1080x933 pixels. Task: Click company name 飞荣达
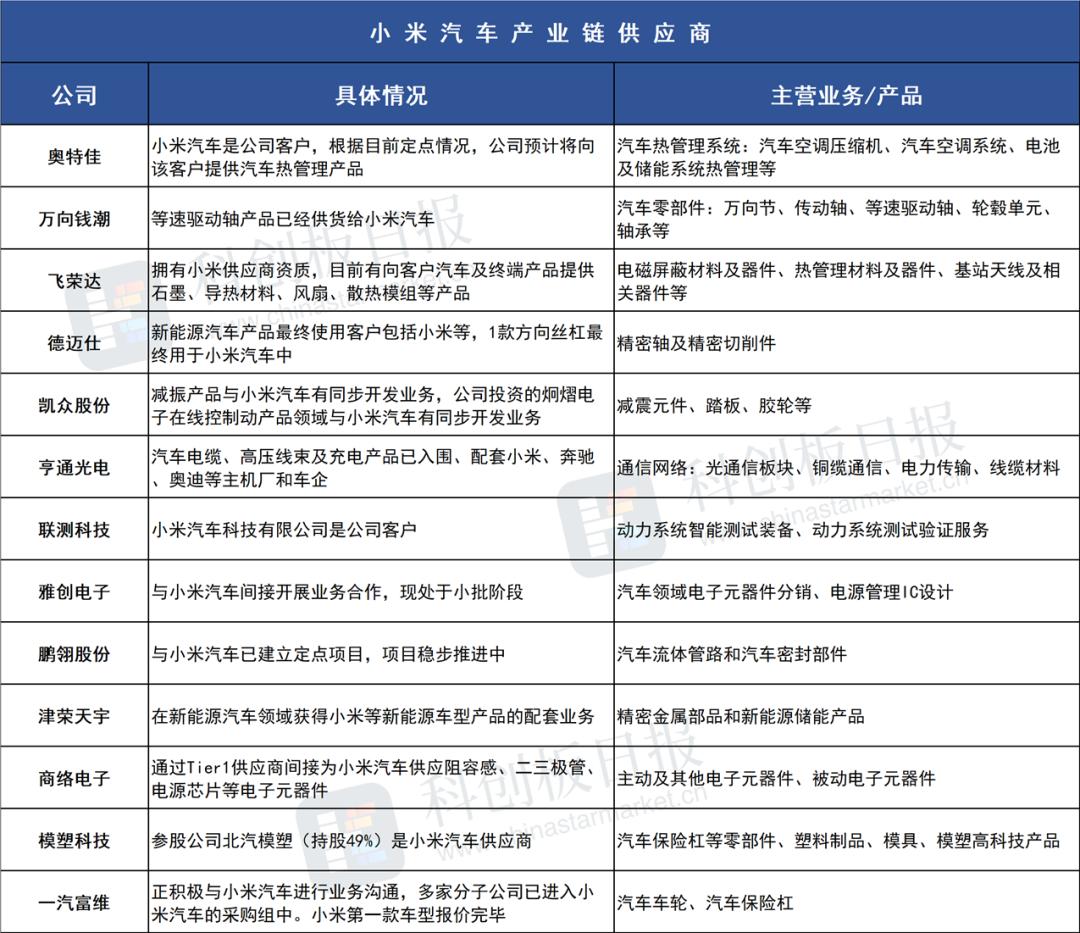(x=74, y=281)
